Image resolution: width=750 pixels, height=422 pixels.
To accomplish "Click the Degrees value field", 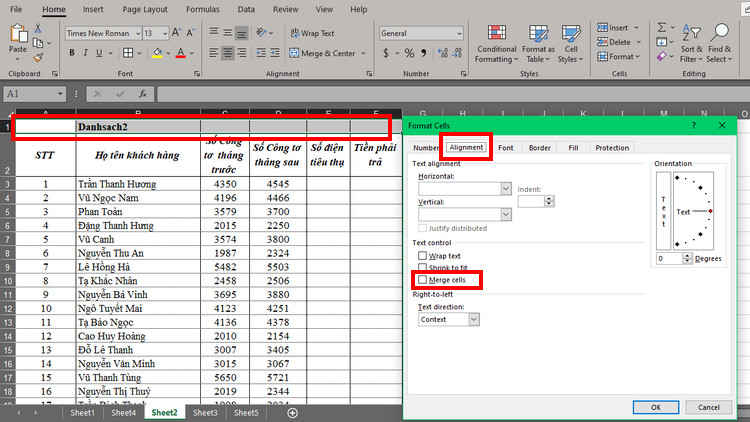I will click(669, 258).
